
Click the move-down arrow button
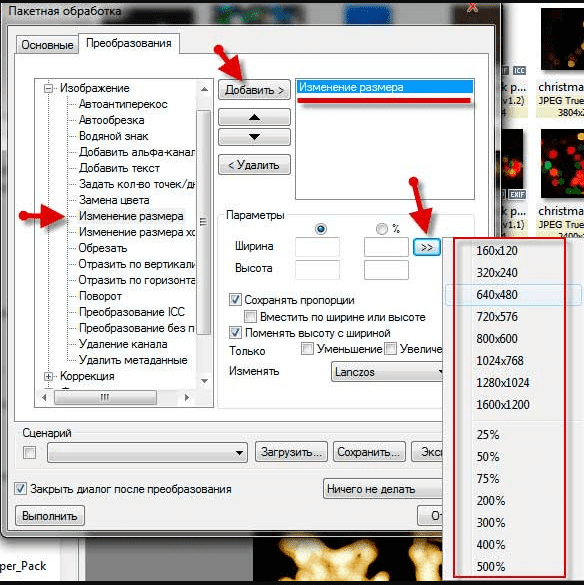pyautogui.click(x=254, y=137)
